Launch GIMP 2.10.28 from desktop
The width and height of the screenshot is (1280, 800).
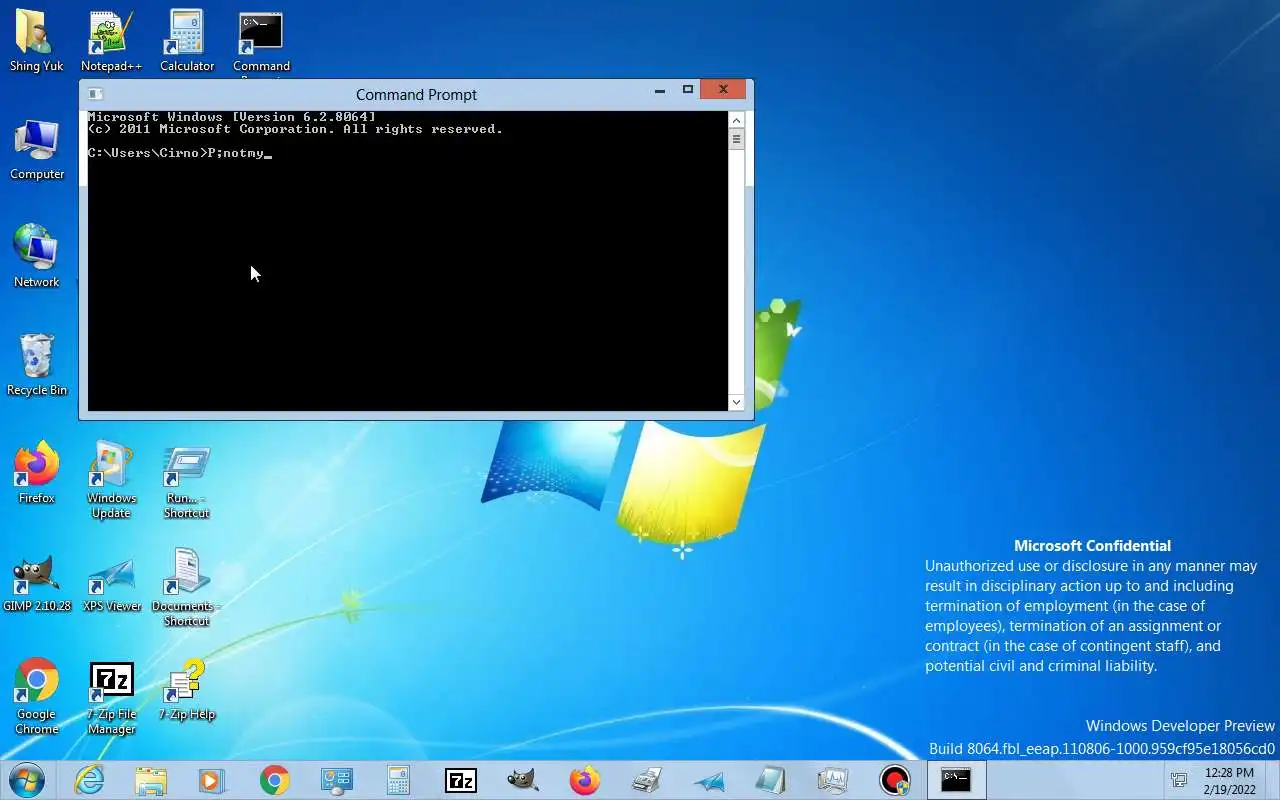pos(37,582)
